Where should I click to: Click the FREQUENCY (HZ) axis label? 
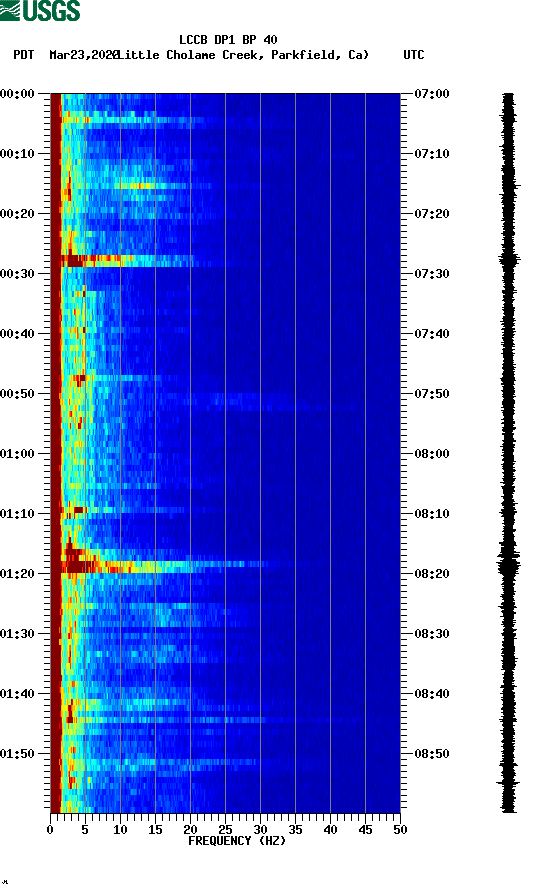point(237,841)
